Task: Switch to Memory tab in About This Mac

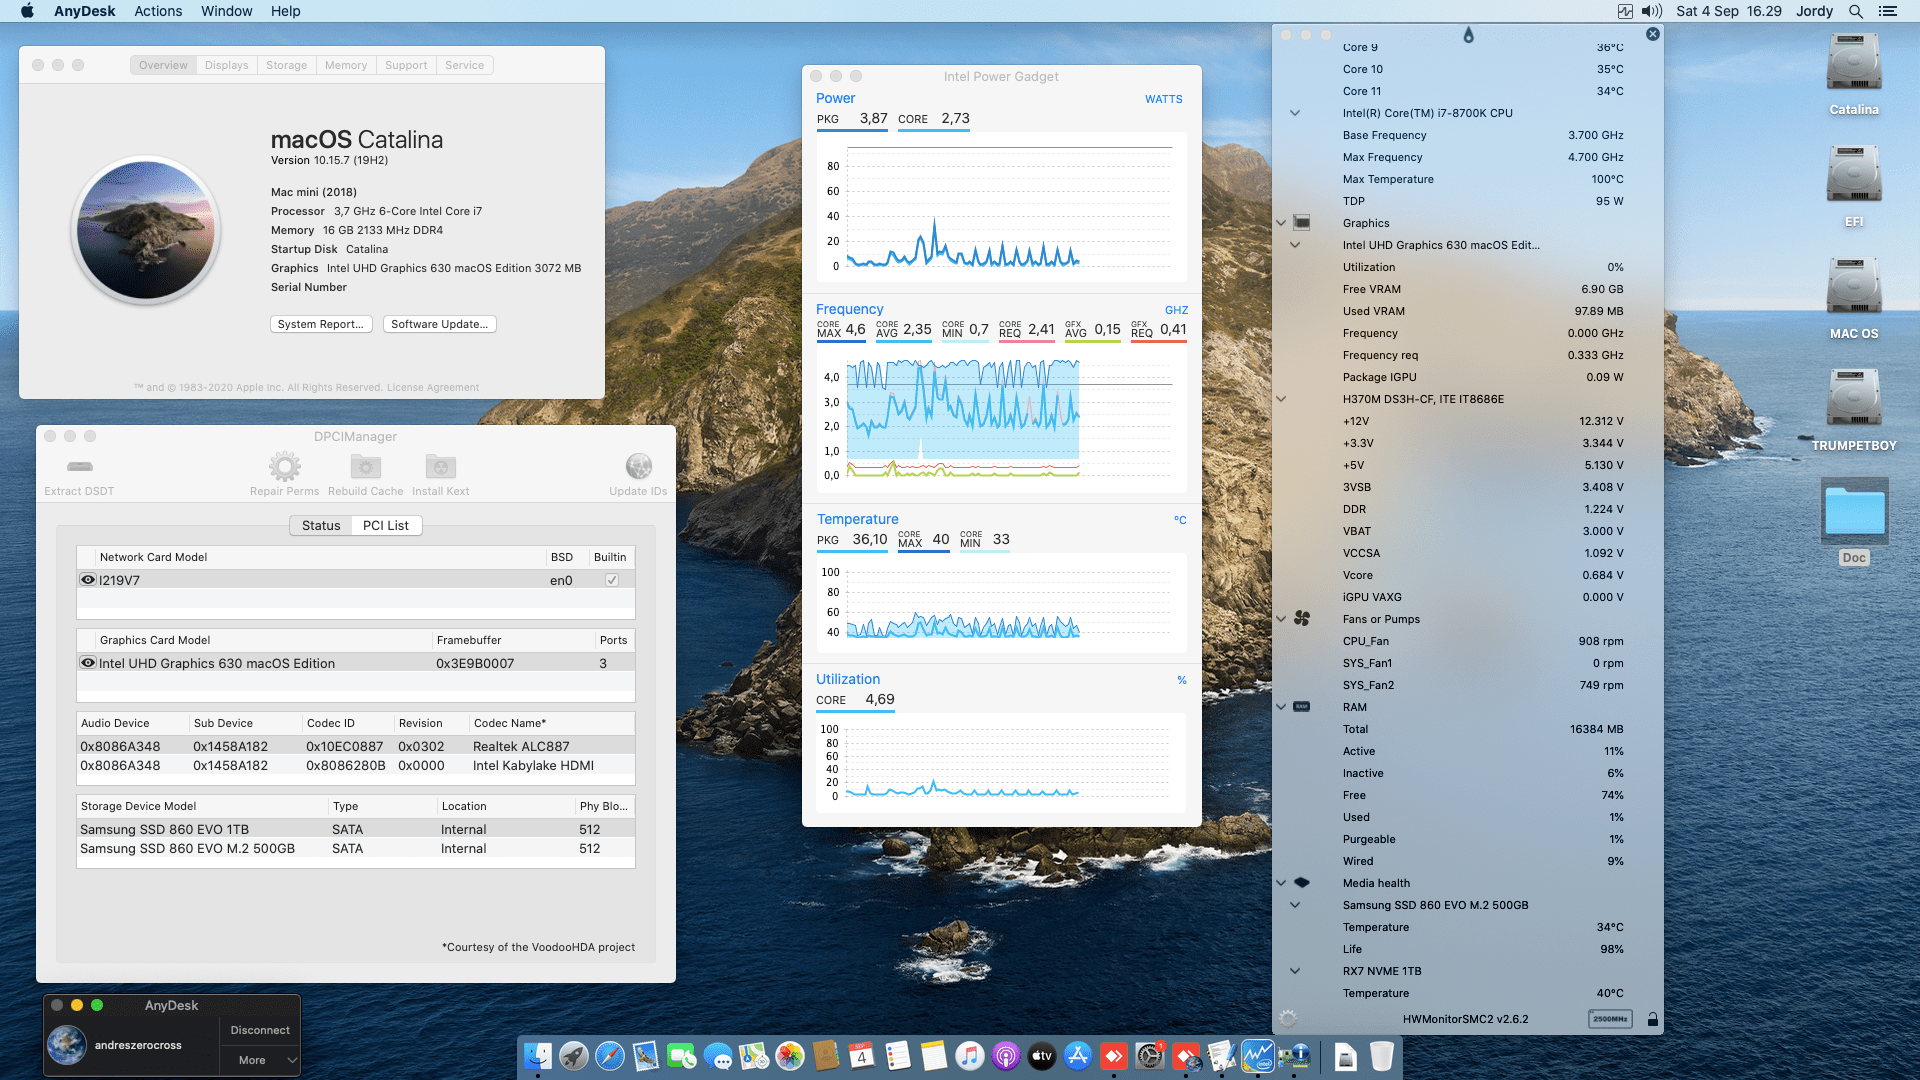Action: tap(346, 65)
